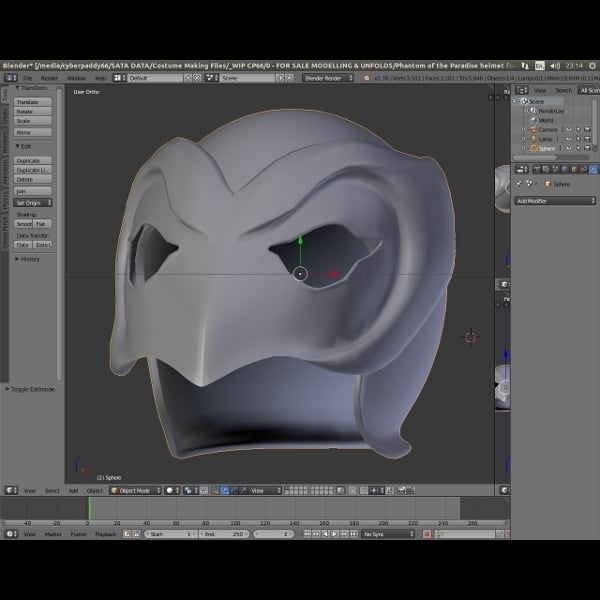Toggle Sphere viewport visibility eye
The width and height of the screenshot is (600, 600).
pos(569,148)
